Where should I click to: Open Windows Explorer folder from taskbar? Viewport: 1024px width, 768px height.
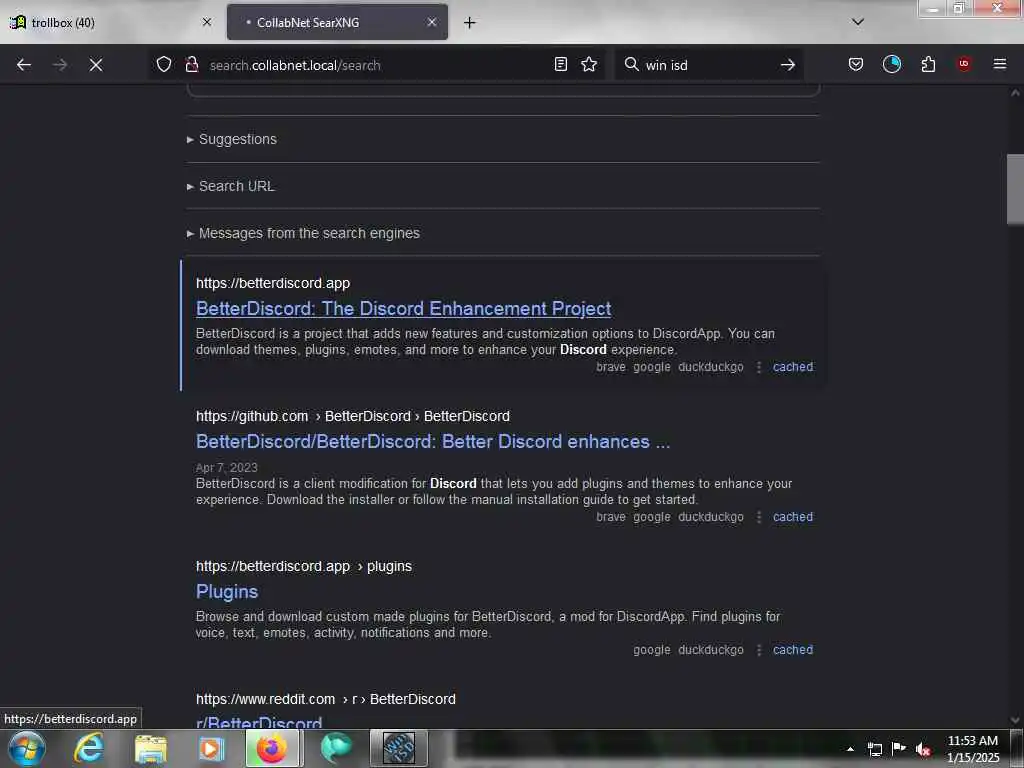(x=151, y=749)
